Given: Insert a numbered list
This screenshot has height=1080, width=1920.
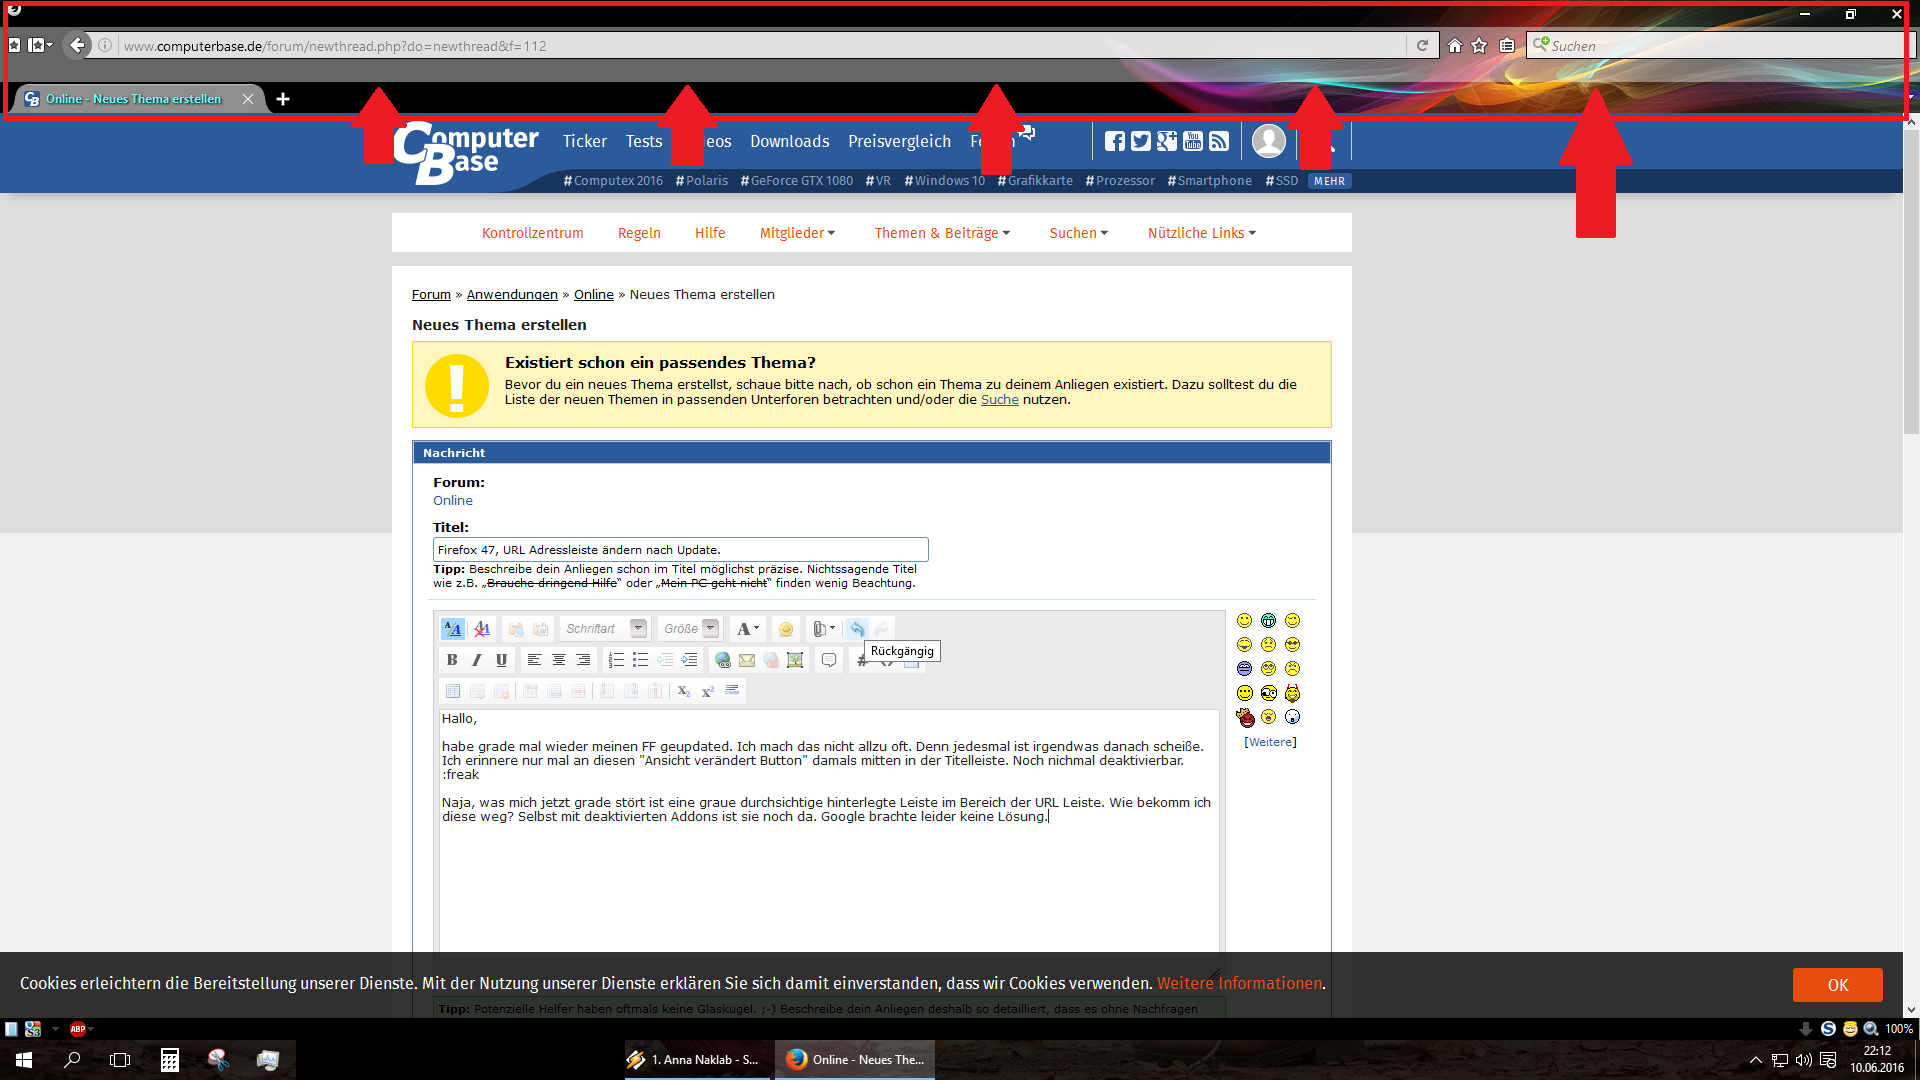Looking at the screenshot, I should pos(616,660).
